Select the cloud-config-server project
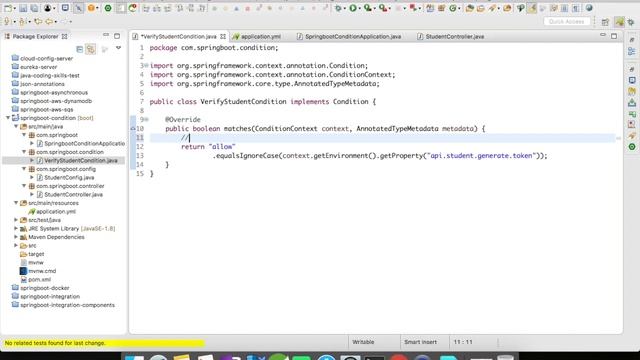The width and height of the screenshot is (640, 360). [x=47, y=58]
